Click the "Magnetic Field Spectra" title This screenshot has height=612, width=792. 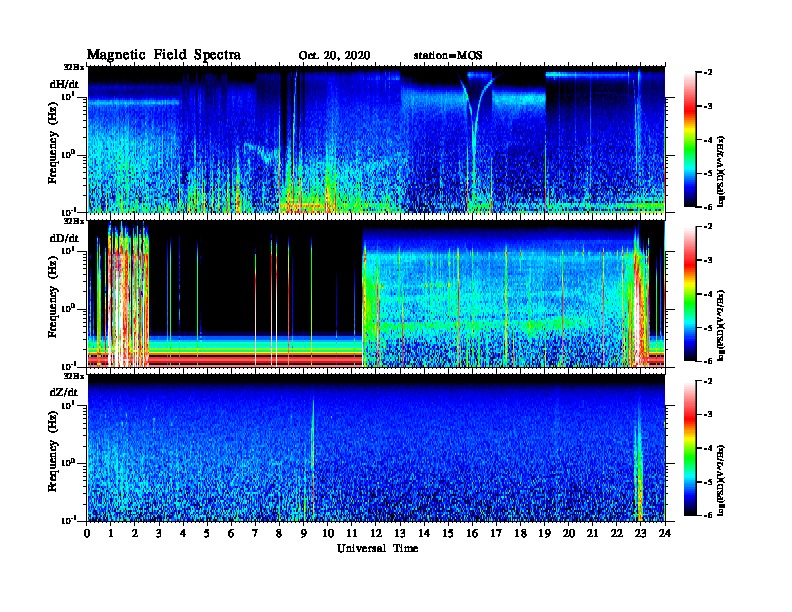click(x=164, y=55)
